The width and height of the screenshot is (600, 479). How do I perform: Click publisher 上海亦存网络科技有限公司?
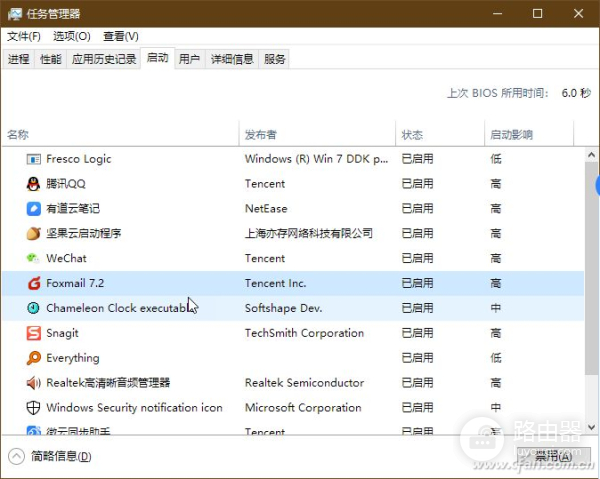[x=309, y=233]
